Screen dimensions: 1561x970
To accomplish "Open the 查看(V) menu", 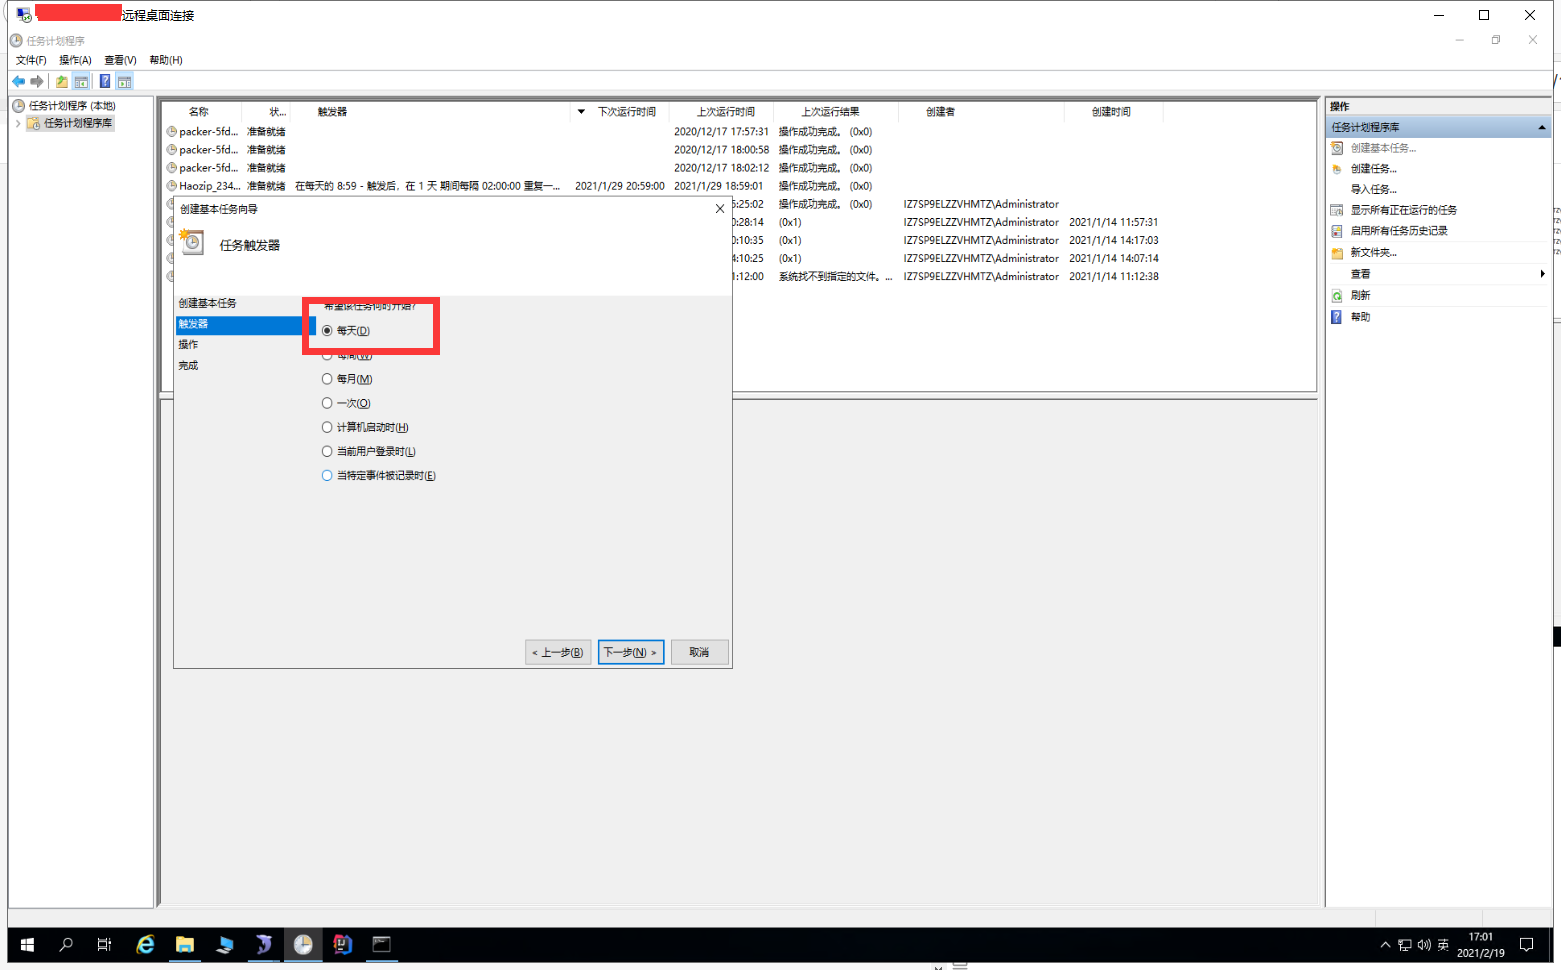I will [x=120, y=60].
